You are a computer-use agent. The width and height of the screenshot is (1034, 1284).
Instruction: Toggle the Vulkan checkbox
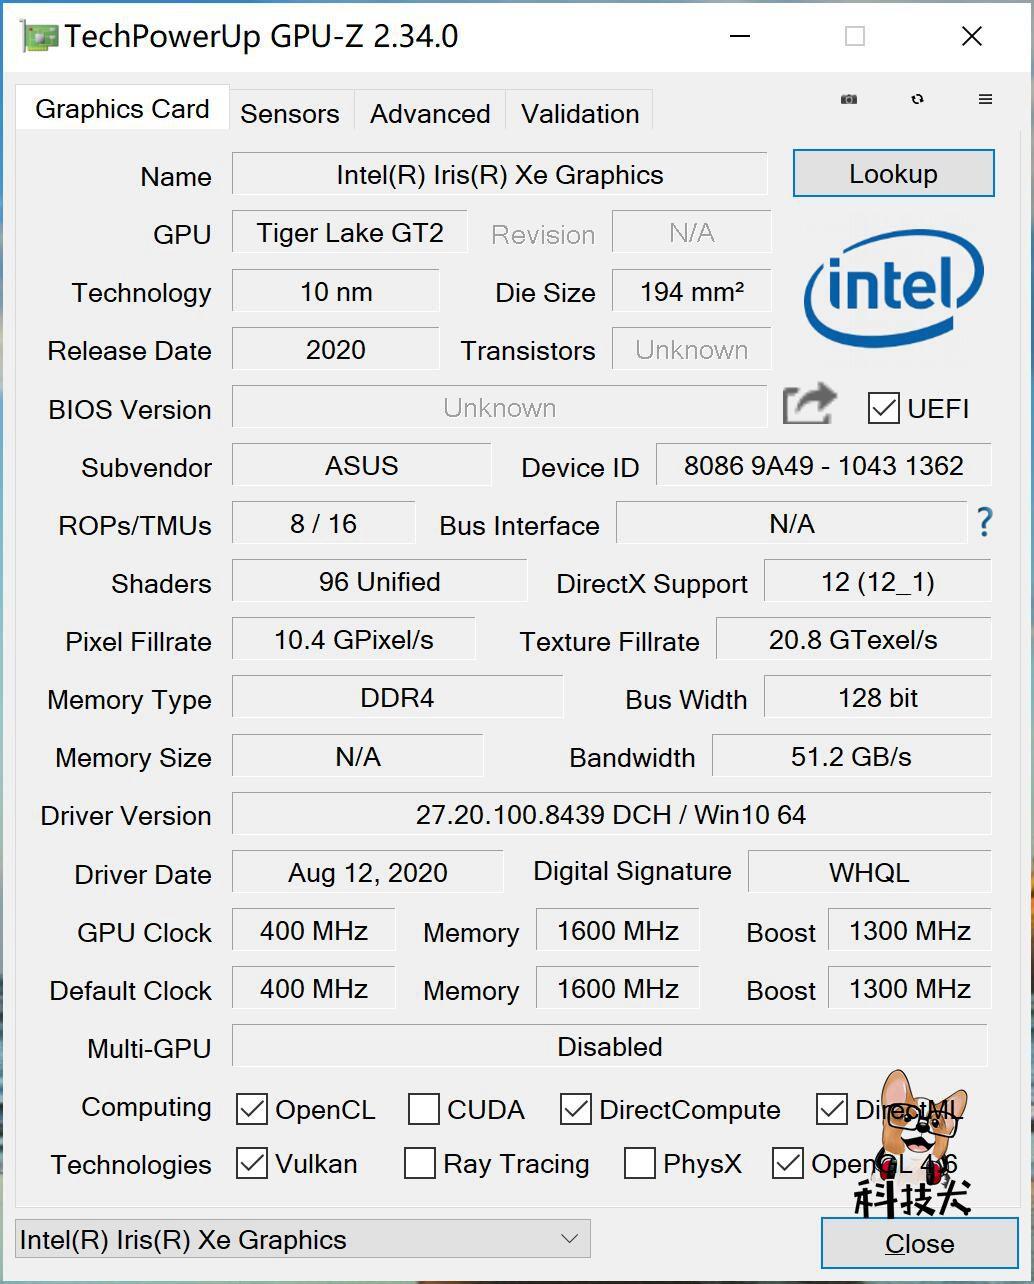pyautogui.click(x=252, y=1163)
